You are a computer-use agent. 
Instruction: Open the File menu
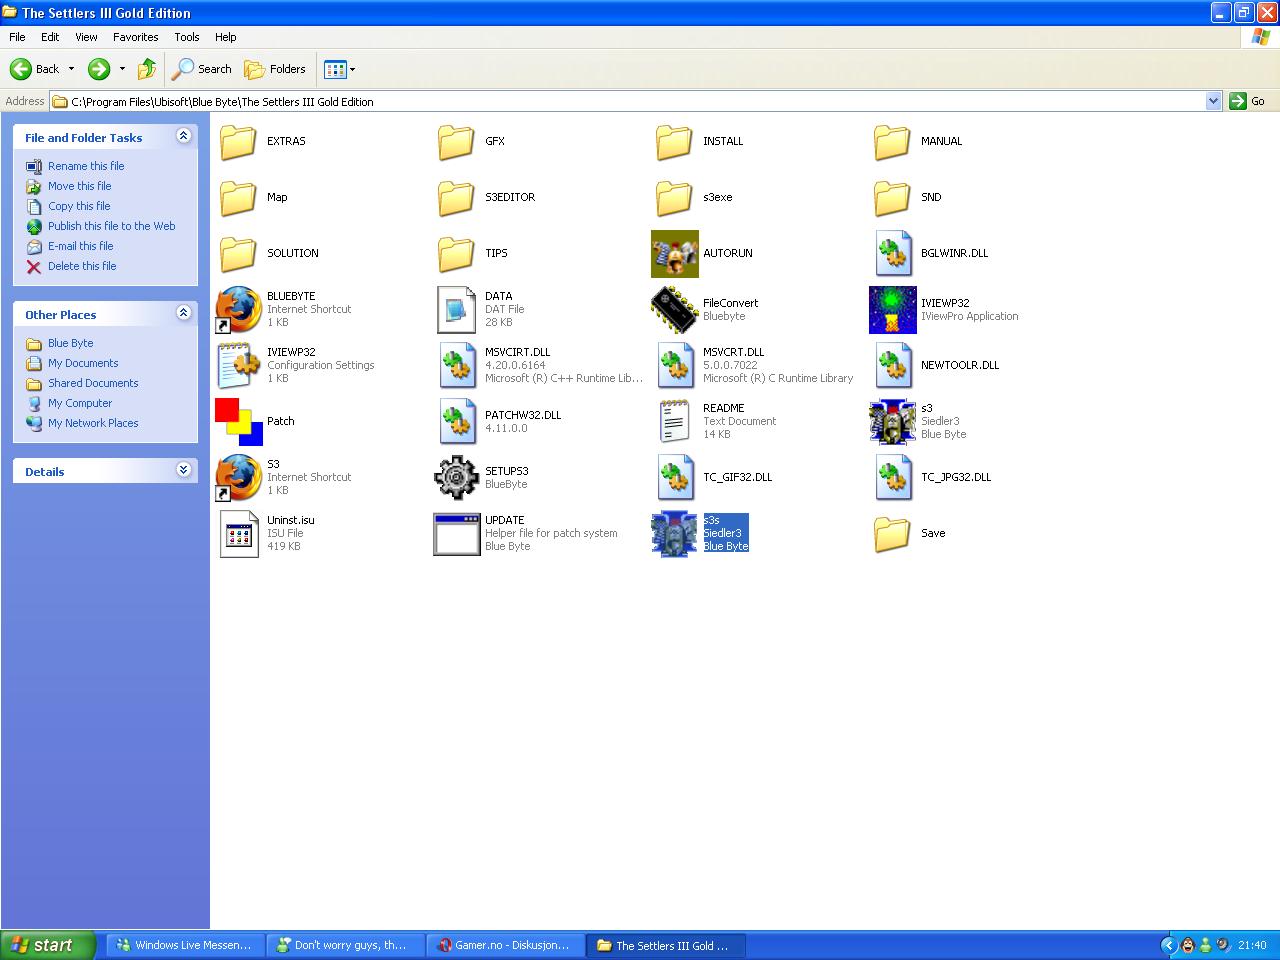pyautogui.click(x=17, y=37)
